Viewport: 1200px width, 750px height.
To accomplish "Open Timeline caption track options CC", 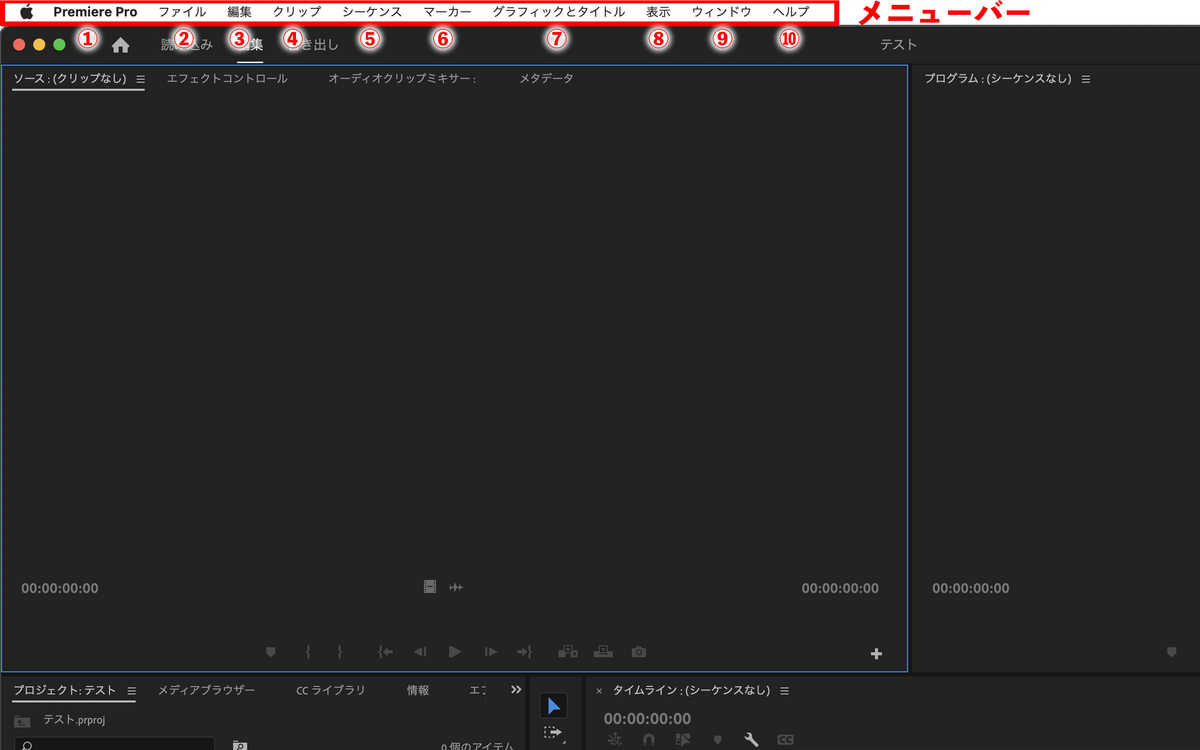I will click(786, 740).
